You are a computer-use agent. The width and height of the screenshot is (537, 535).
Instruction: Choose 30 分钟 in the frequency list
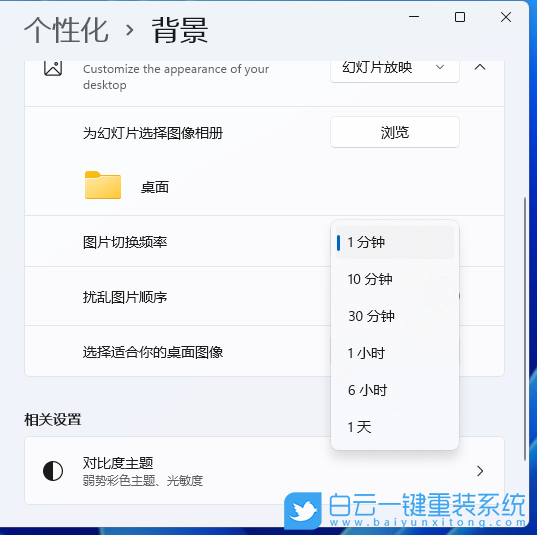pyautogui.click(x=395, y=316)
